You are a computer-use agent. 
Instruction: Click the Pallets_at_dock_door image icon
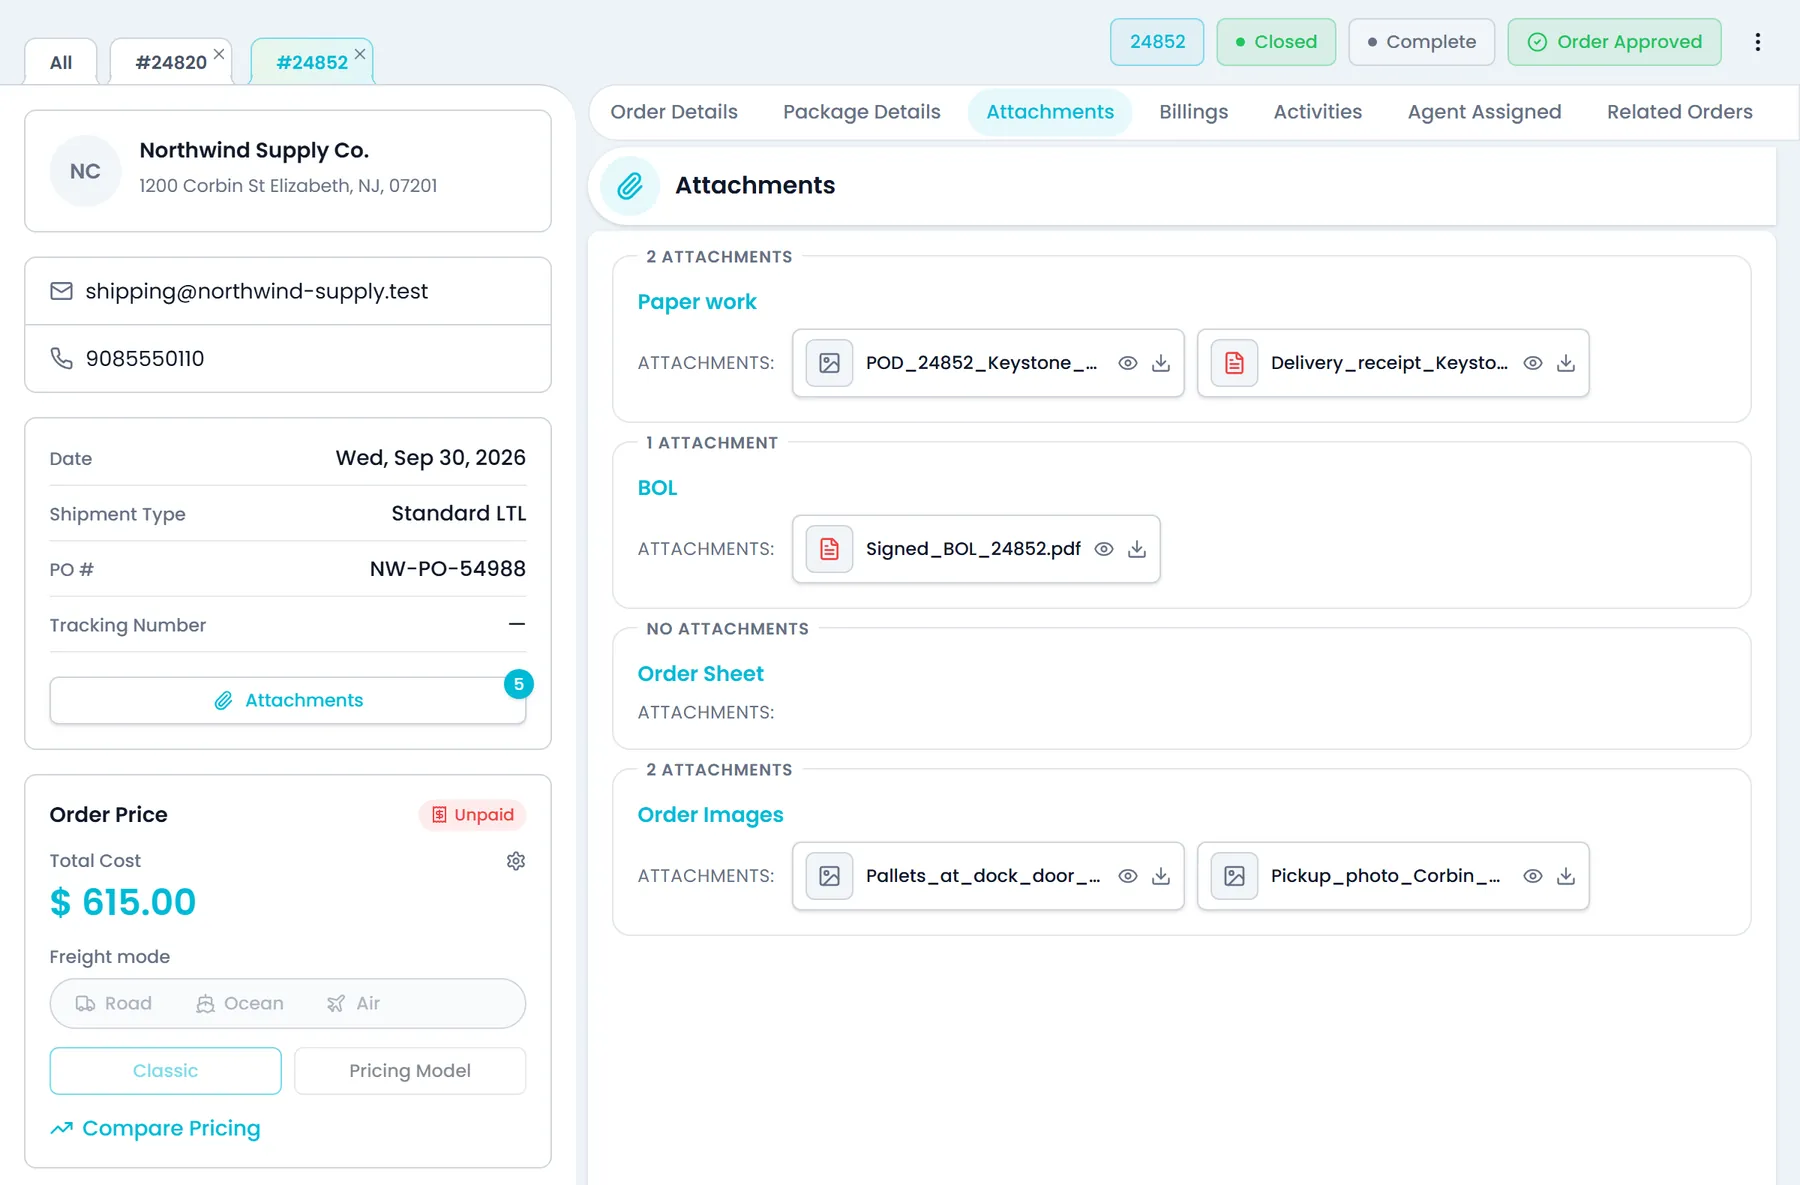(830, 876)
